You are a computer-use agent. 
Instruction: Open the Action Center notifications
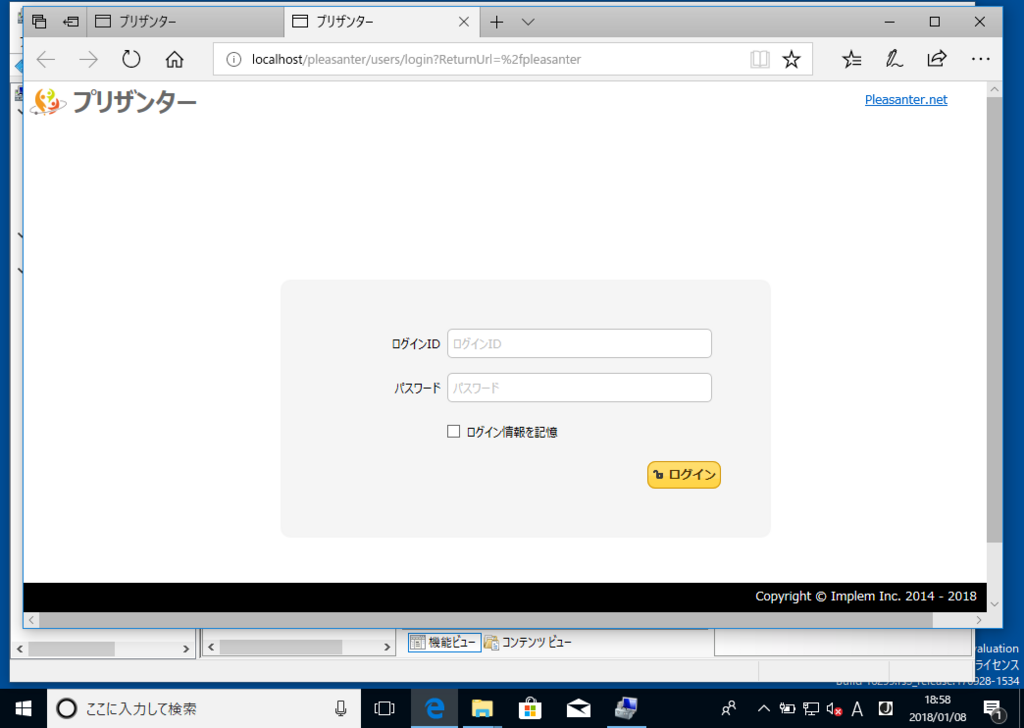click(x=993, y=708)
